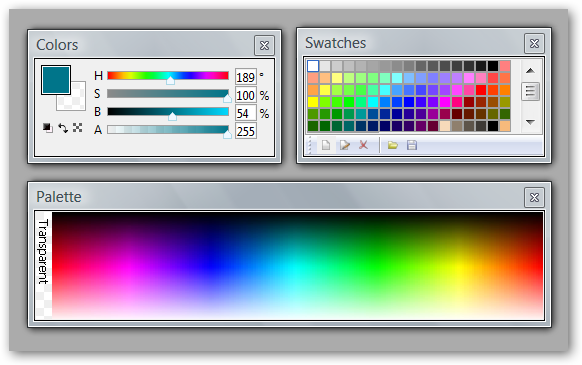The width and height of the screenshot is (582, 365).
Task: Click the edit swatch pencil icon
Action: (345, 145)
